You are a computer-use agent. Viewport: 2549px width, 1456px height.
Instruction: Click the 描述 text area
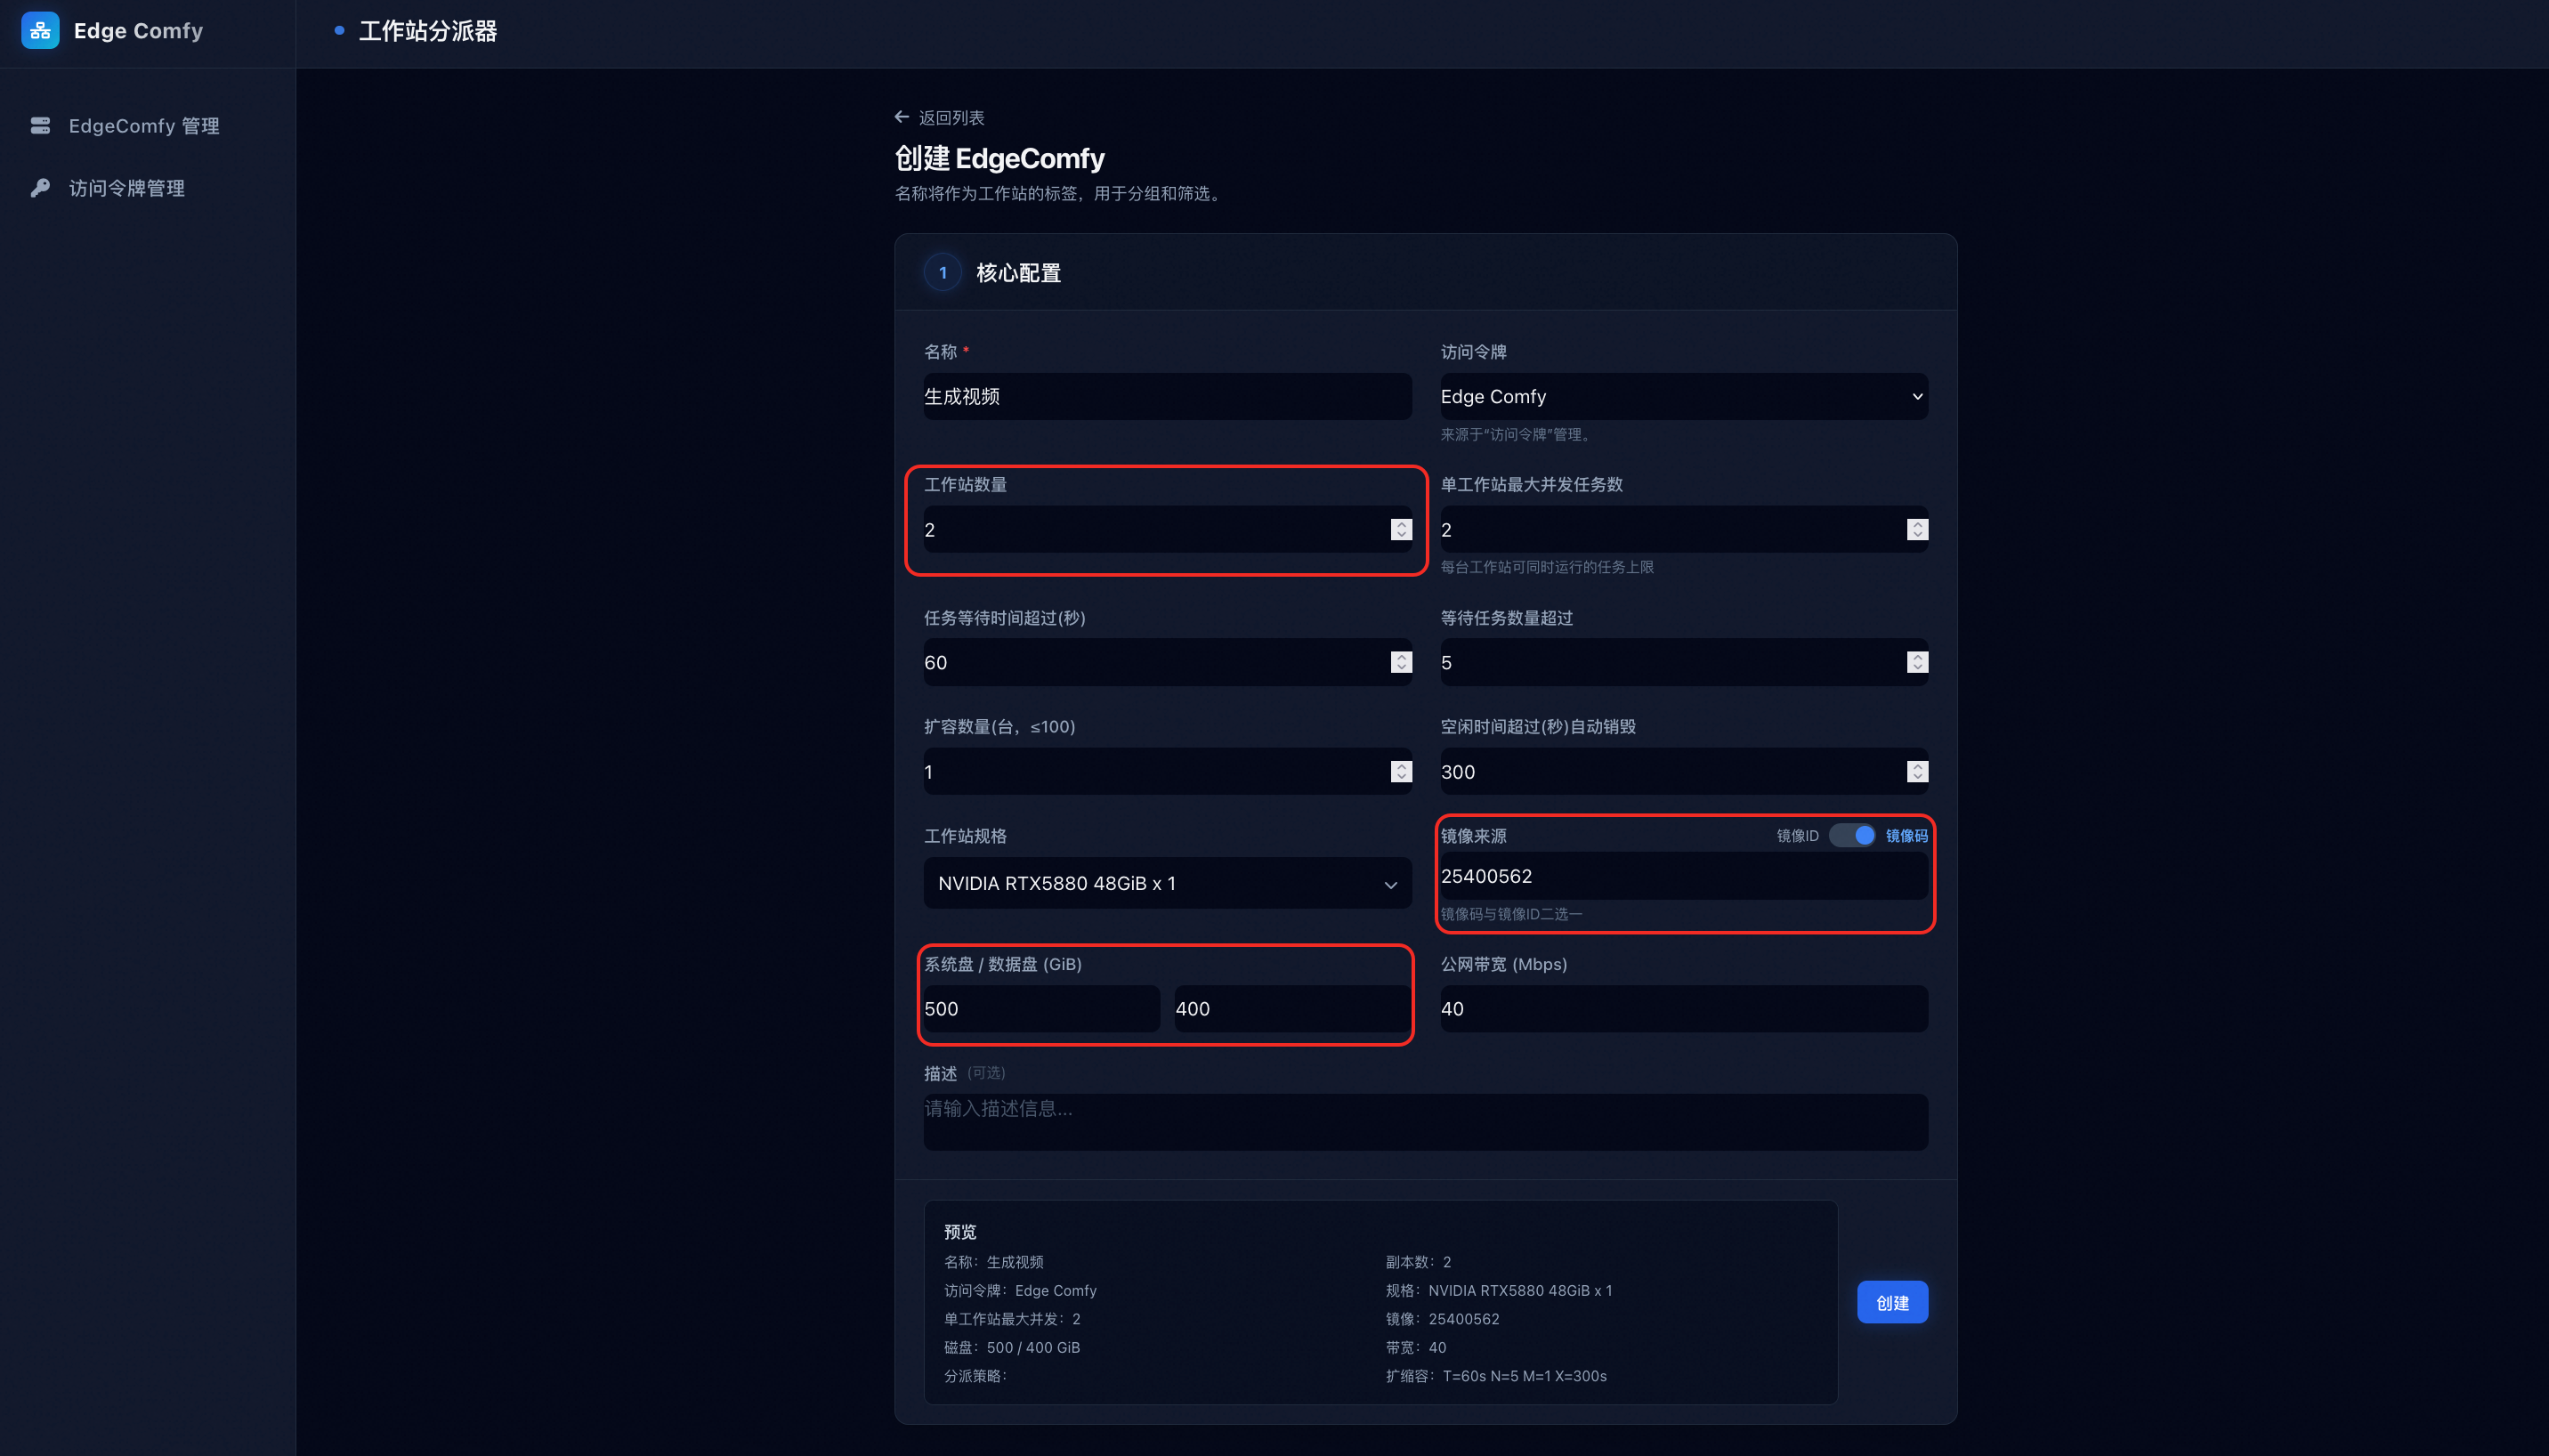tap(1425, 1121)
